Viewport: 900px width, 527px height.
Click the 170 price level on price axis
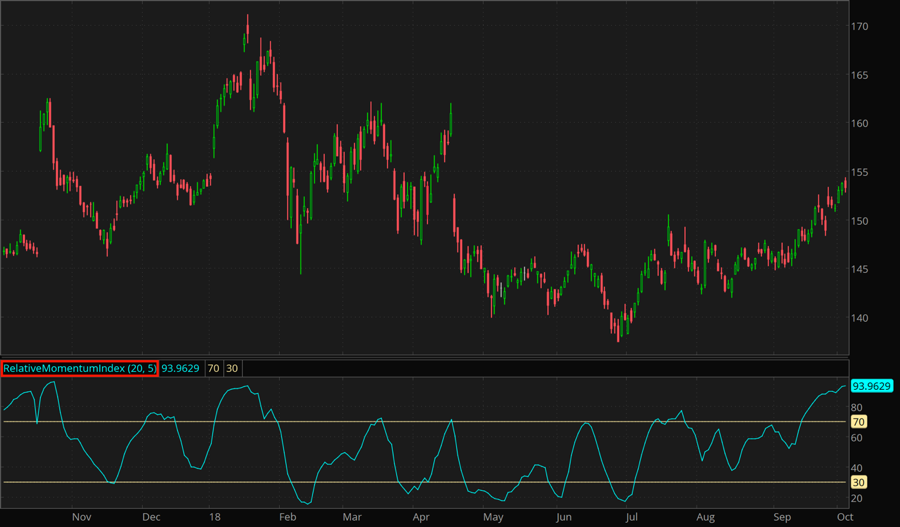(x=860, y=27)
